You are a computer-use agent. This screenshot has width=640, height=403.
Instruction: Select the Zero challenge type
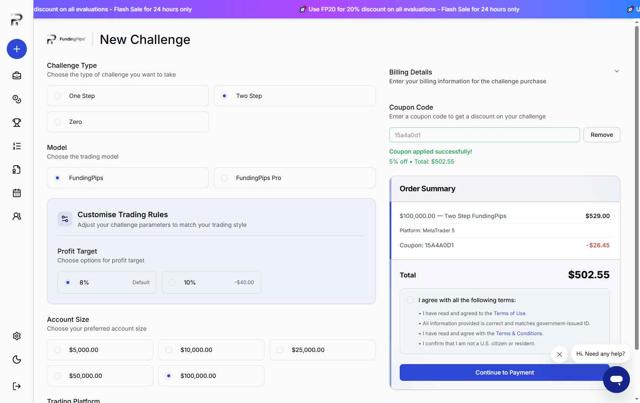(128, 122)
